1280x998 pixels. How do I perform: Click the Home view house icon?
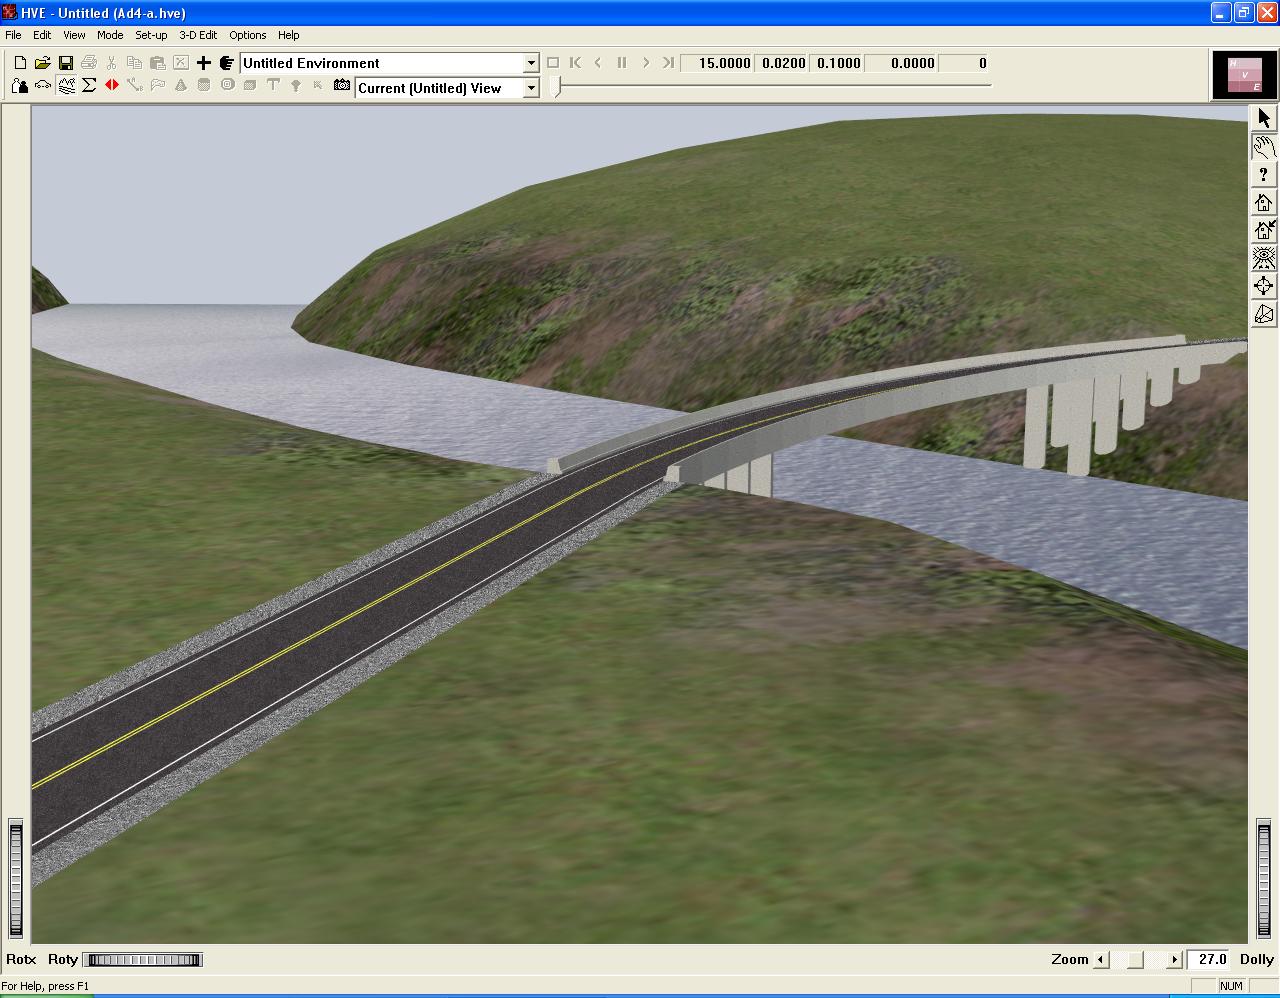1264,202
